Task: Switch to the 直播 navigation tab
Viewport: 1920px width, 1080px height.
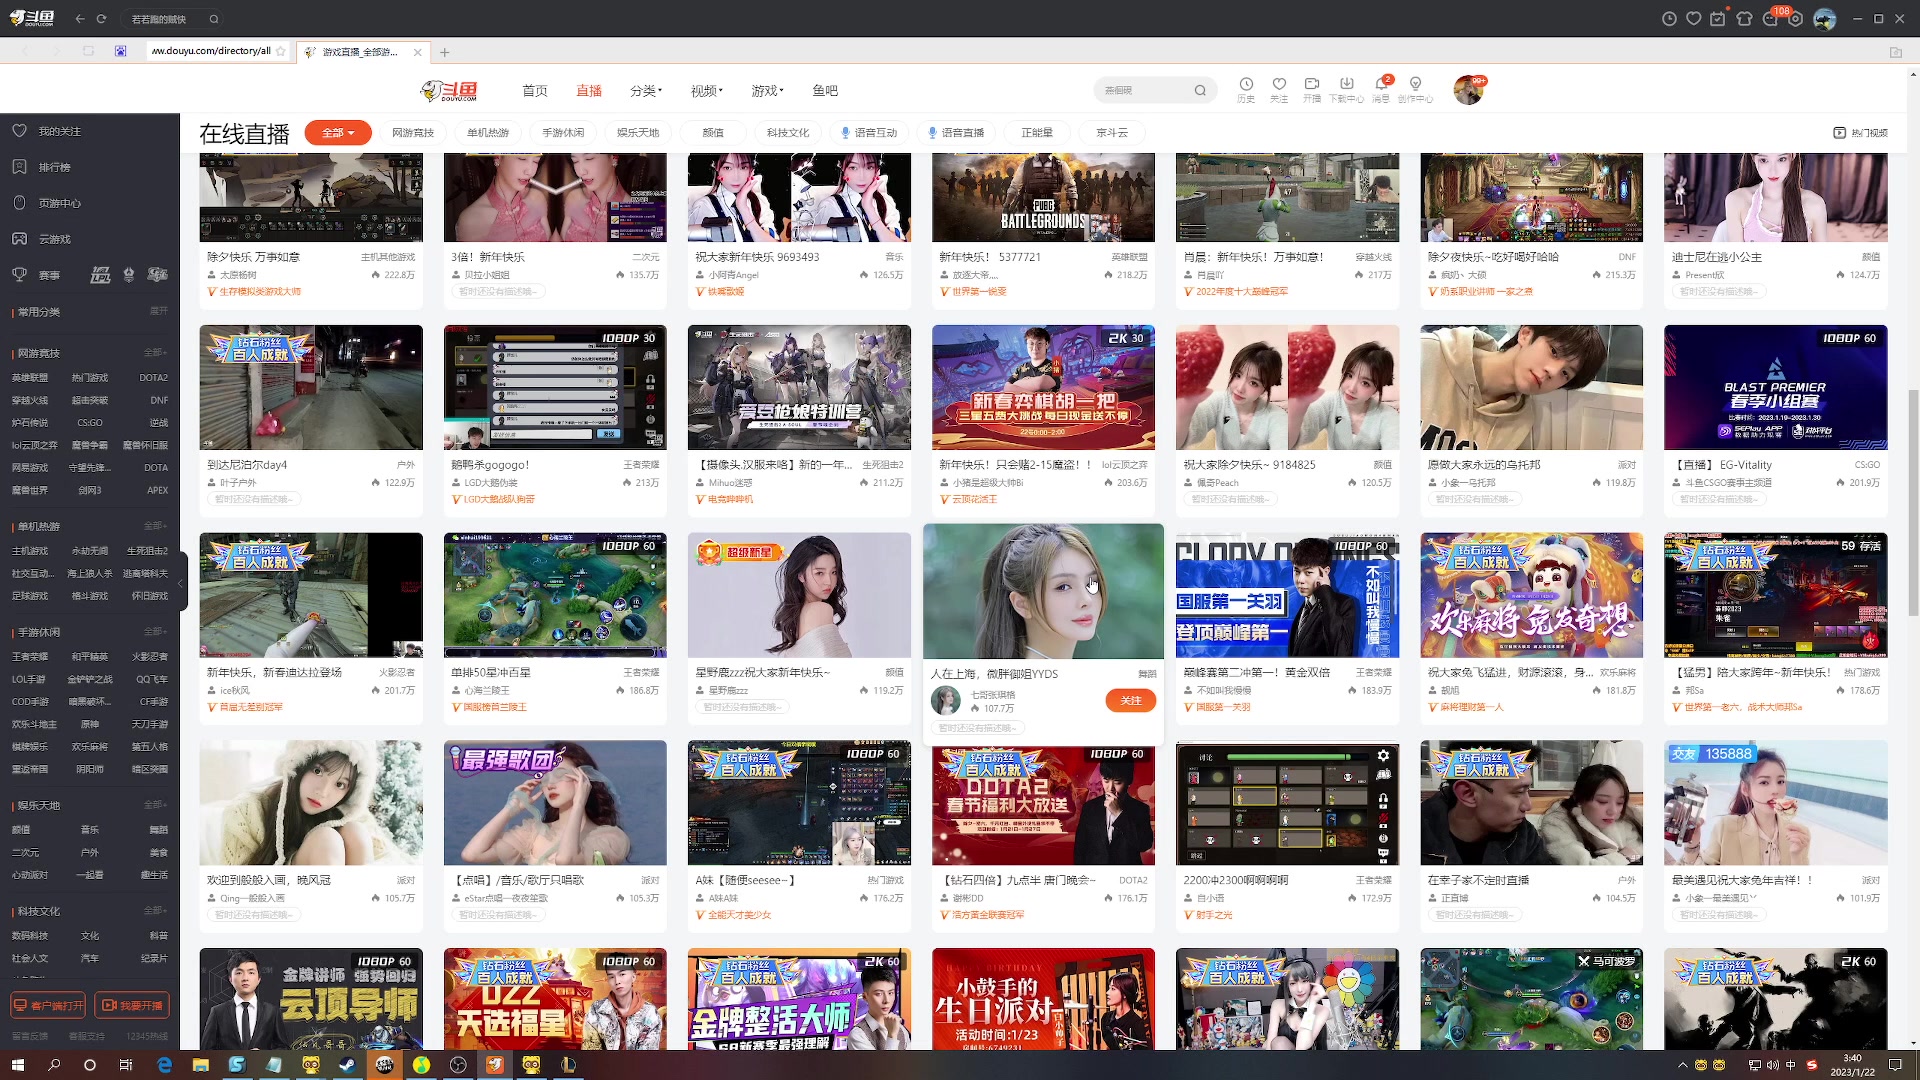Action: 588,91
